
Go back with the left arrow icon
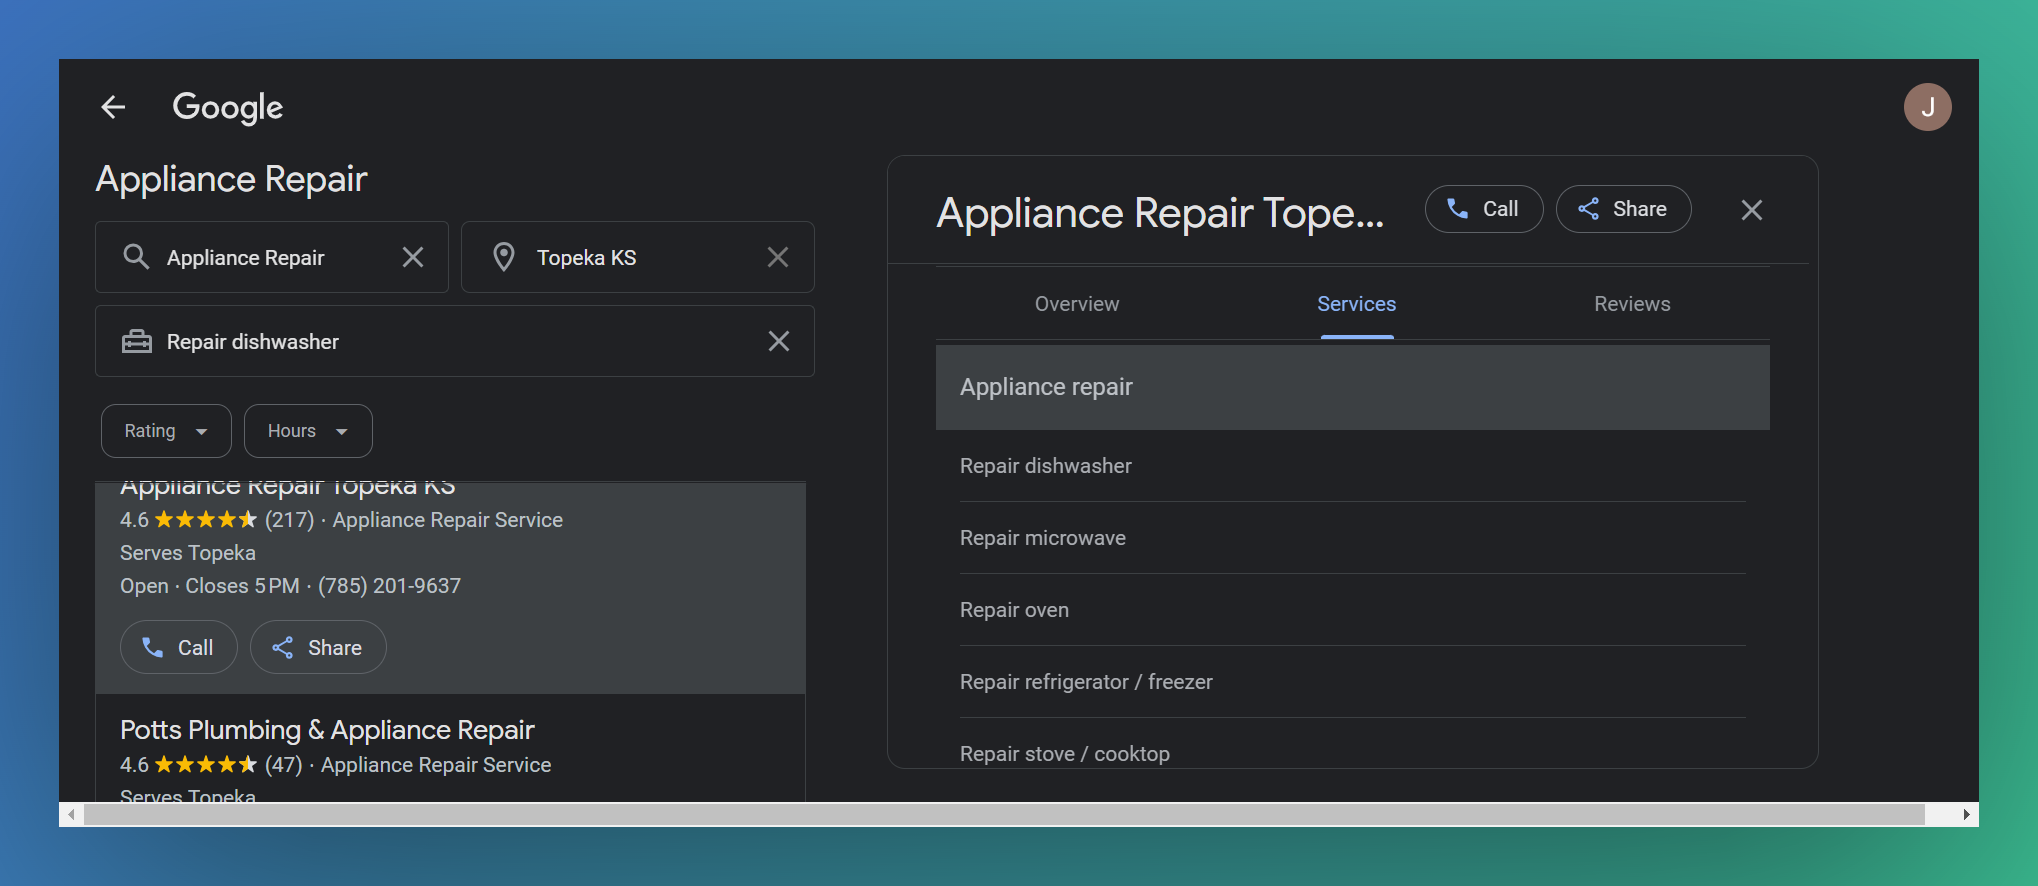click(113, 107)
